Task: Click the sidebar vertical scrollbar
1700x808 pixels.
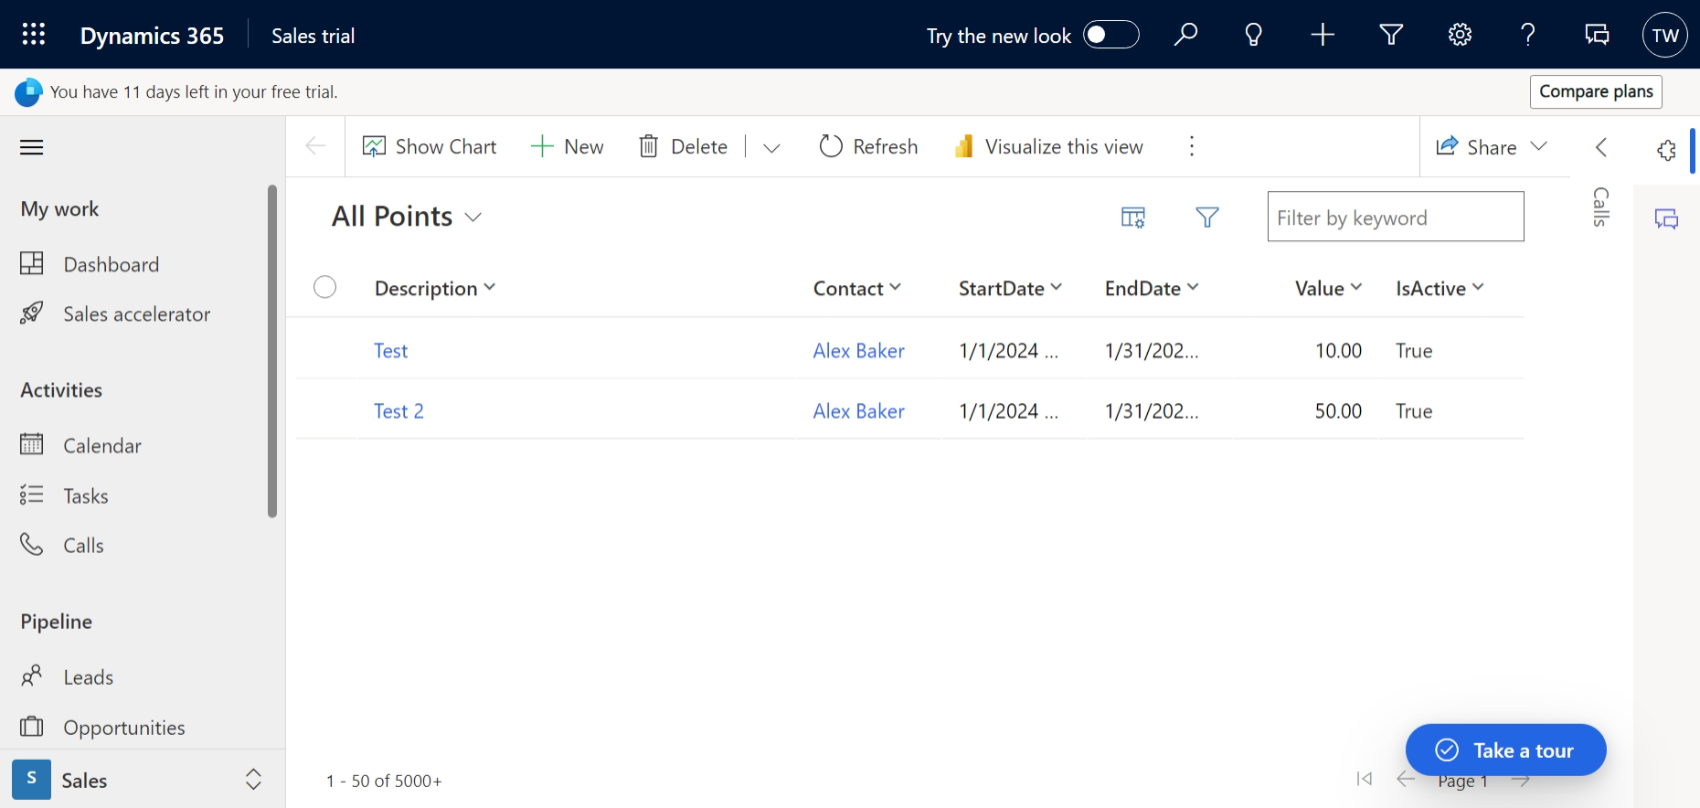Action: tap(272, 350)
